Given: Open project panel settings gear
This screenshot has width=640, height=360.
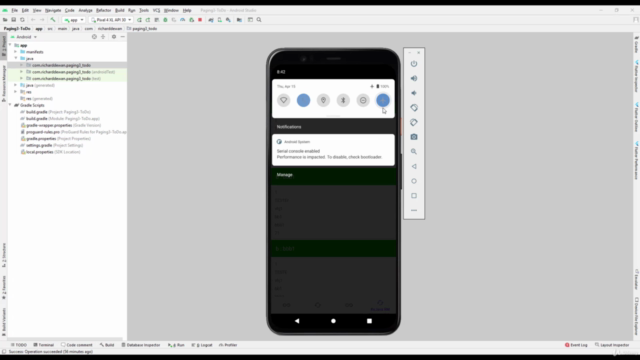Looking at the screenshot, I should coord(114,37).
